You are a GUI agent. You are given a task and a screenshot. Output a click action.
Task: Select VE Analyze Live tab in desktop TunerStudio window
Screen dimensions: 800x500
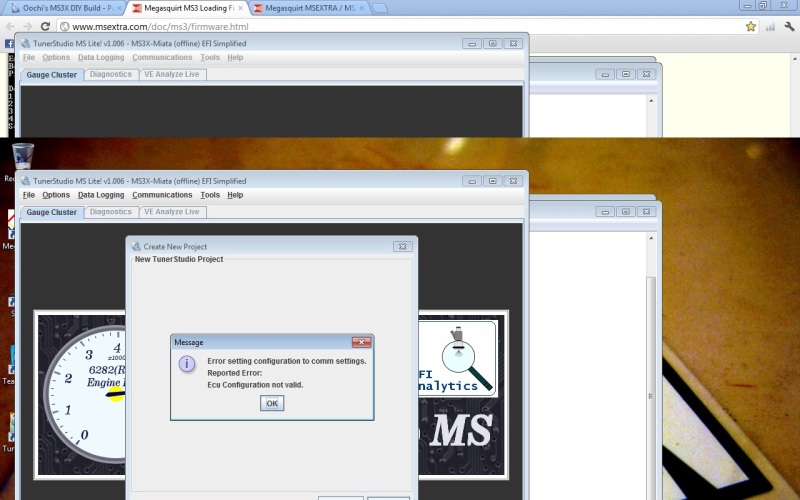coord(171,212)
